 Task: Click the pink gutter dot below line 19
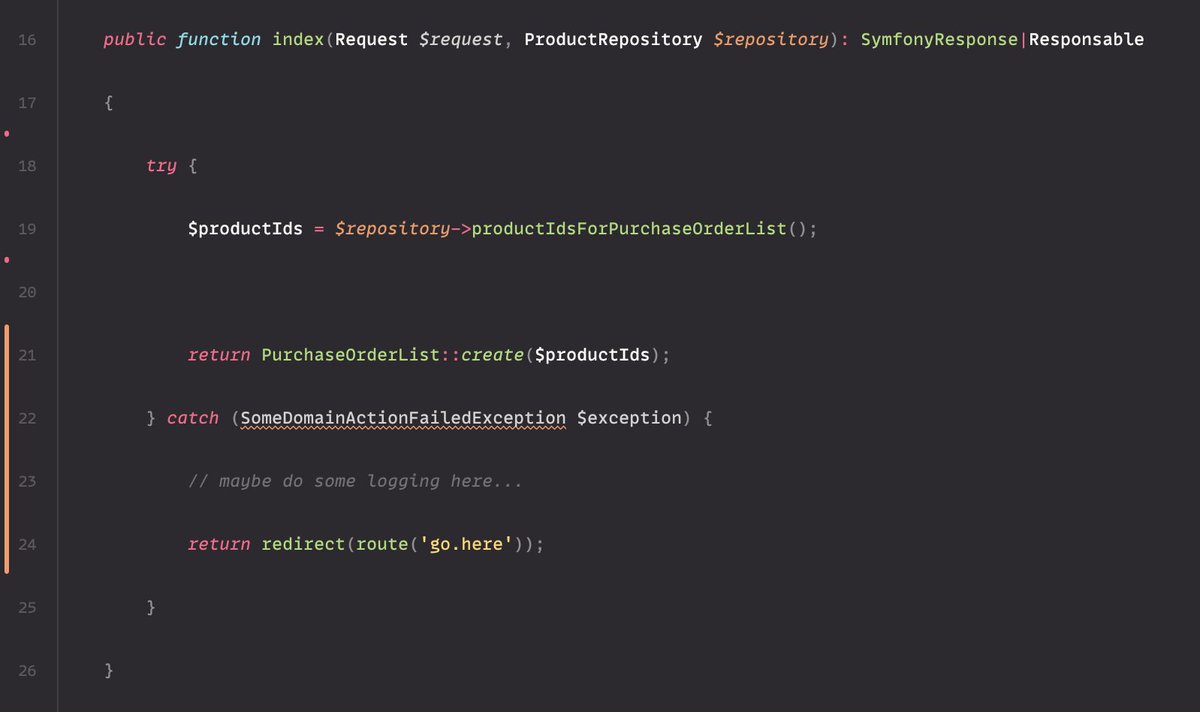tap(7, 260)
